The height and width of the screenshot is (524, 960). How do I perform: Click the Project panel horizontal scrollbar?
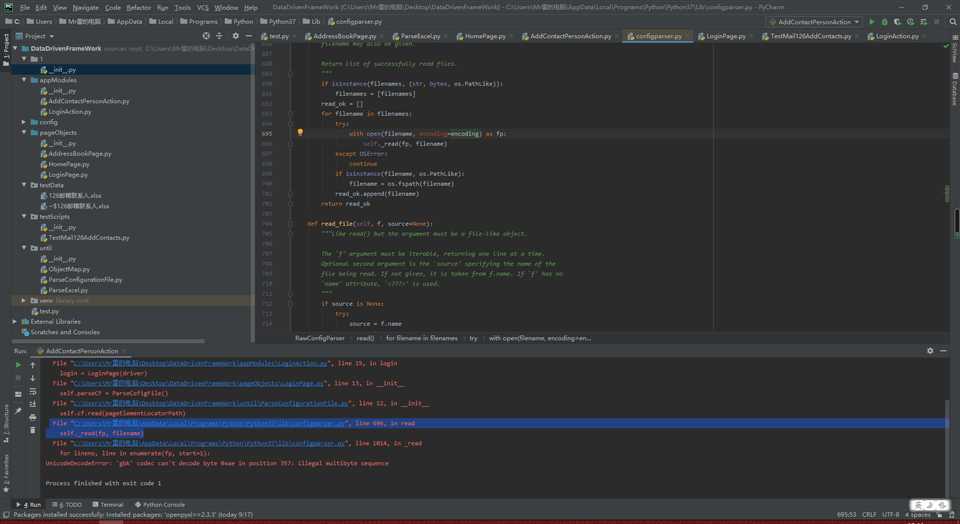click(x=108, y=341)
